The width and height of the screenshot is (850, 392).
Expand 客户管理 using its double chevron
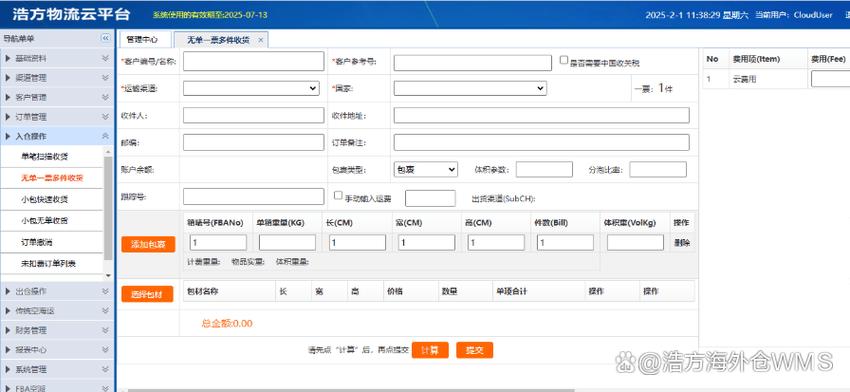click(105, 97)
